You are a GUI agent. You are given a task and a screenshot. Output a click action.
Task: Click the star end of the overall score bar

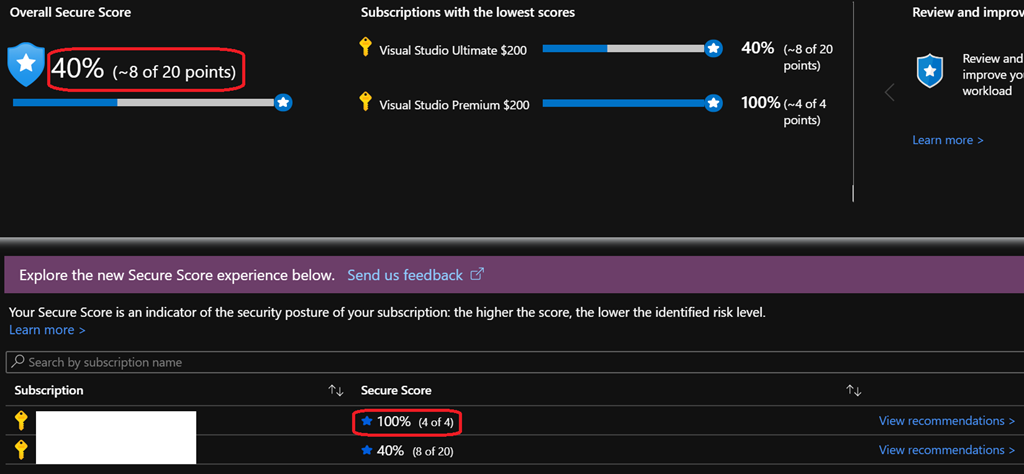click(x=283, y=102)
